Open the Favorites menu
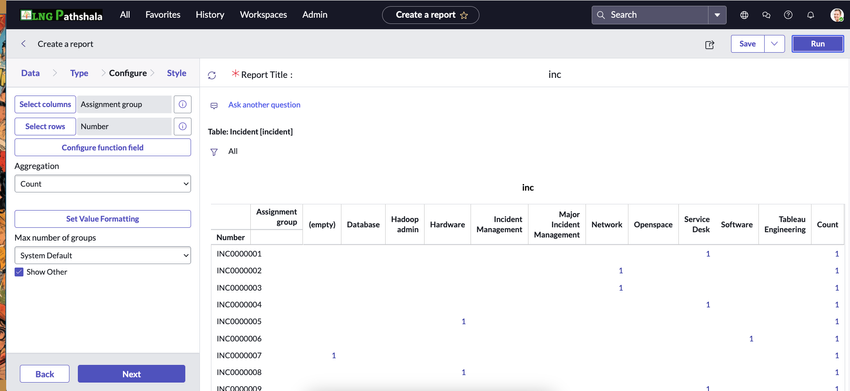 (x=163, y=15)
